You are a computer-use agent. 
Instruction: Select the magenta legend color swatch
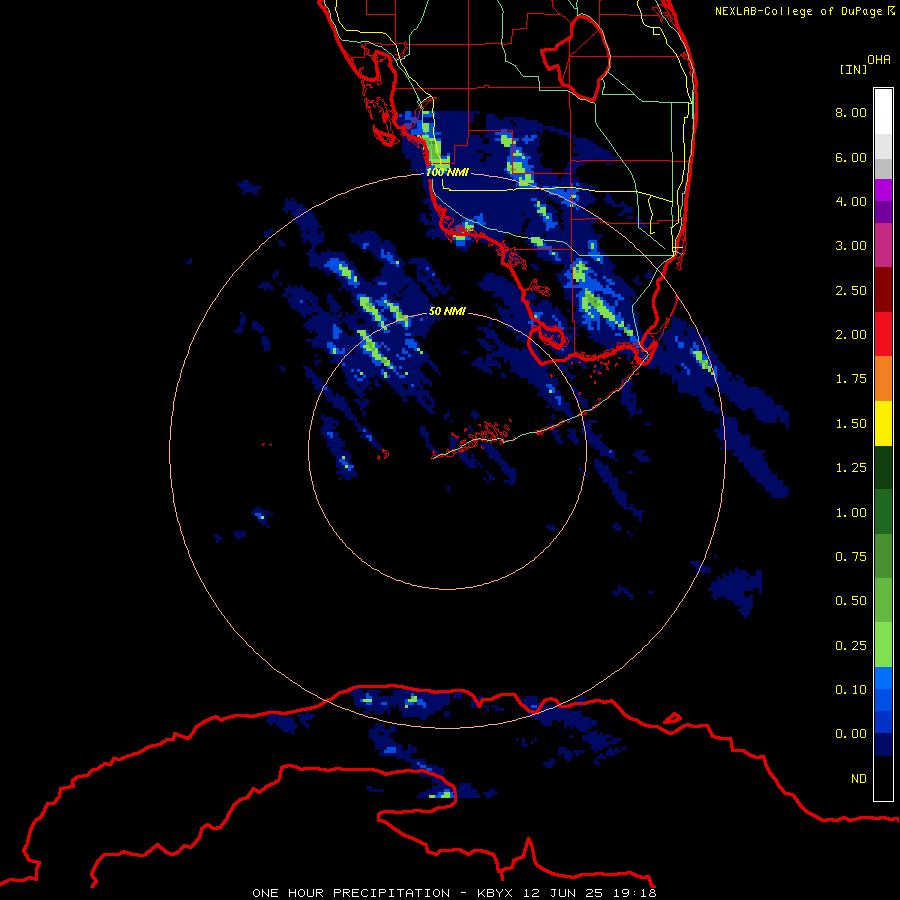[x=883, y=190]
